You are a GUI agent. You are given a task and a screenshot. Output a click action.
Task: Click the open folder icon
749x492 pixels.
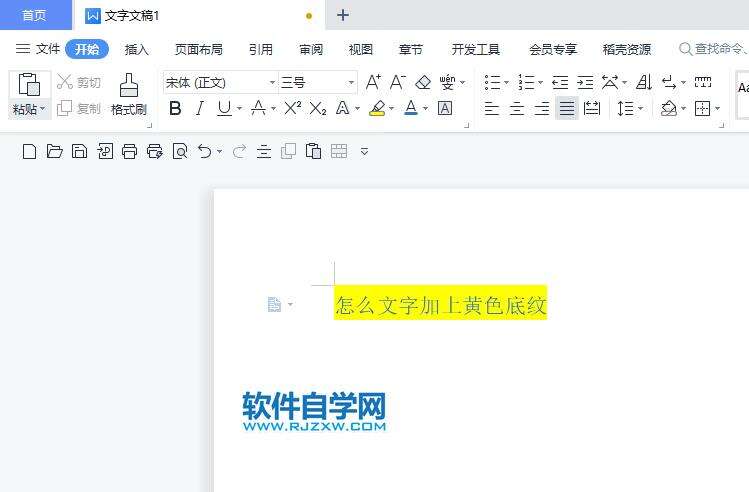(x=54, y=151)
